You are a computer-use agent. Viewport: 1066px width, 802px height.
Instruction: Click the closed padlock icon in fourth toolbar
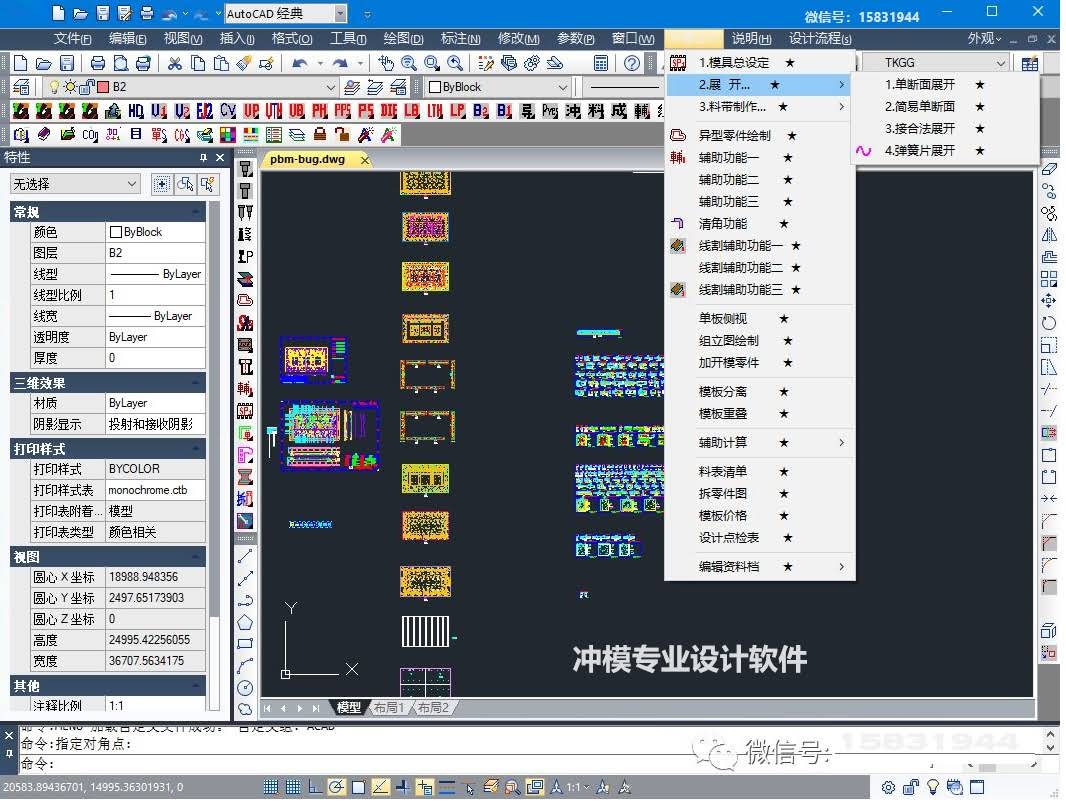[x=320, y=135]
